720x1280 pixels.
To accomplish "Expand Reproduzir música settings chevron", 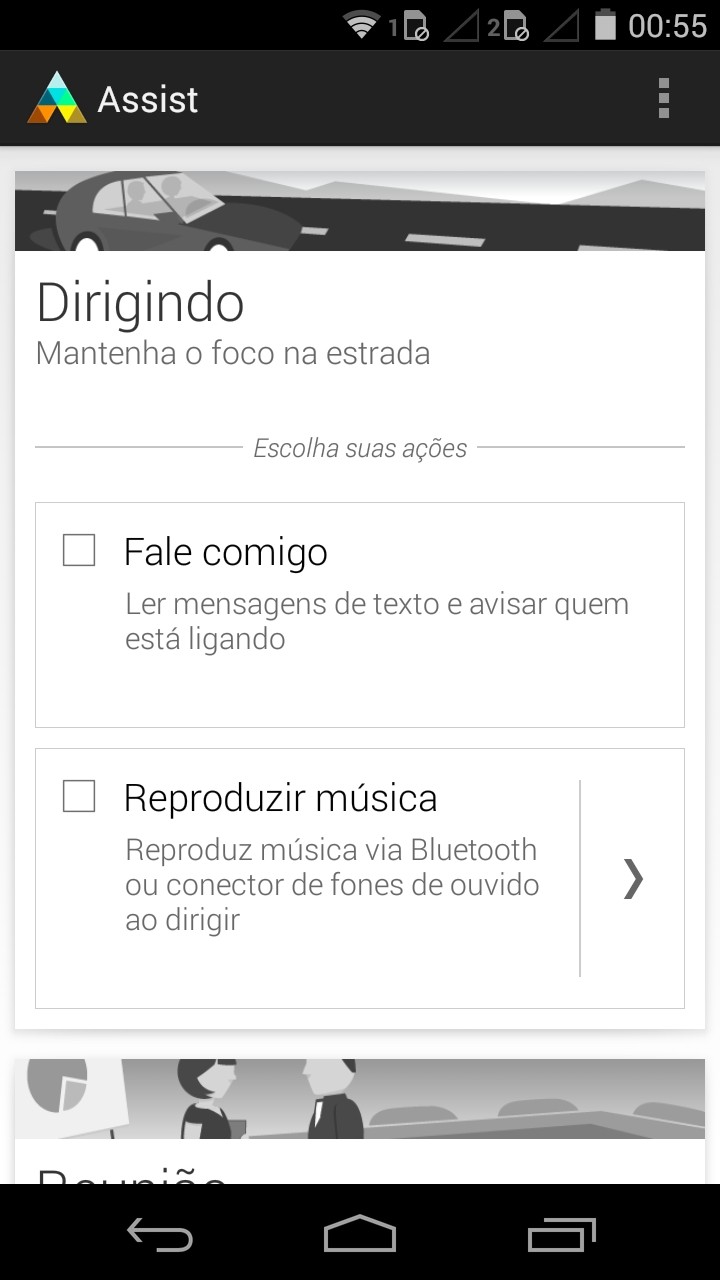I will pos(633,878).
